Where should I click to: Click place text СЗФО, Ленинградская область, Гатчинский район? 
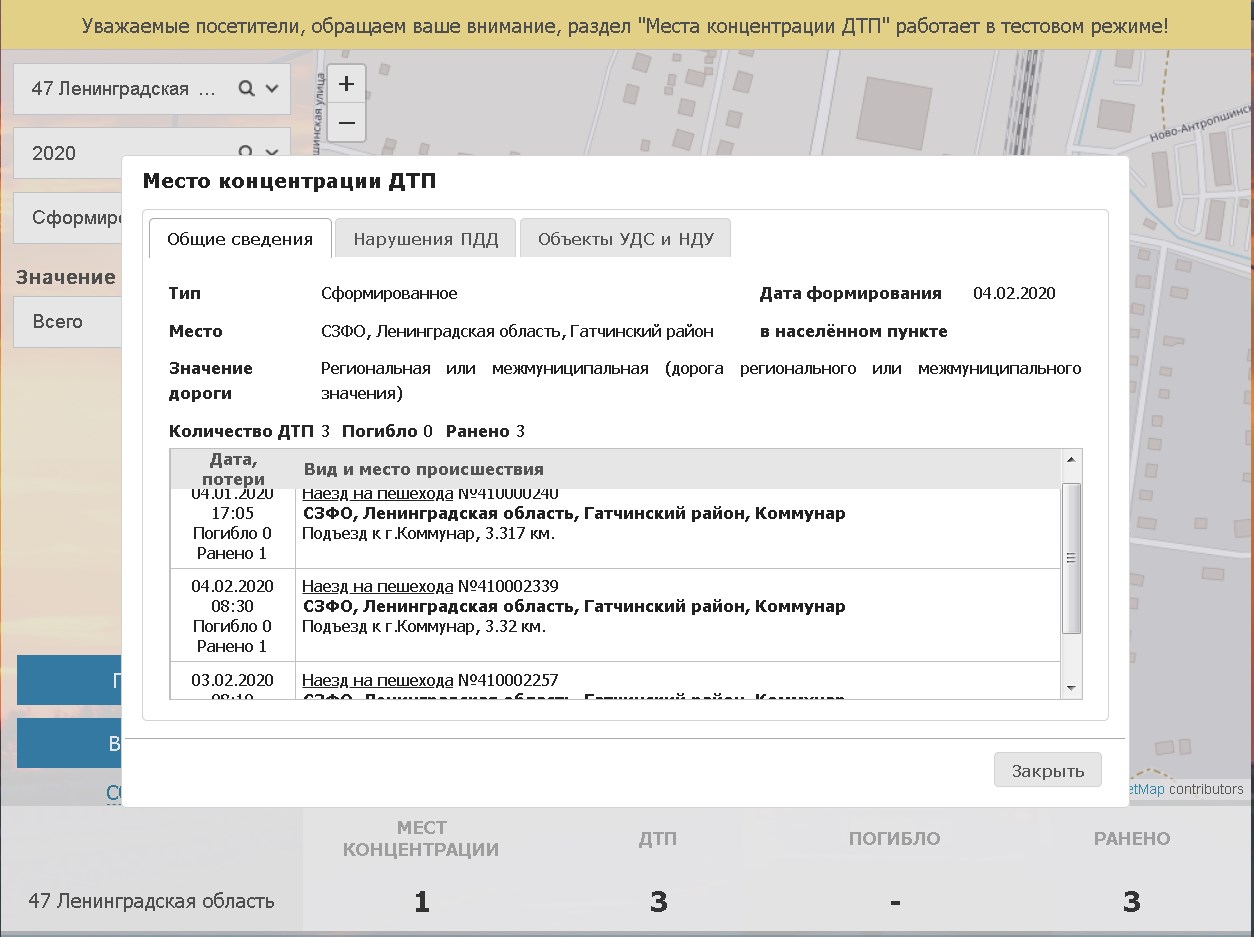(517, 331)
